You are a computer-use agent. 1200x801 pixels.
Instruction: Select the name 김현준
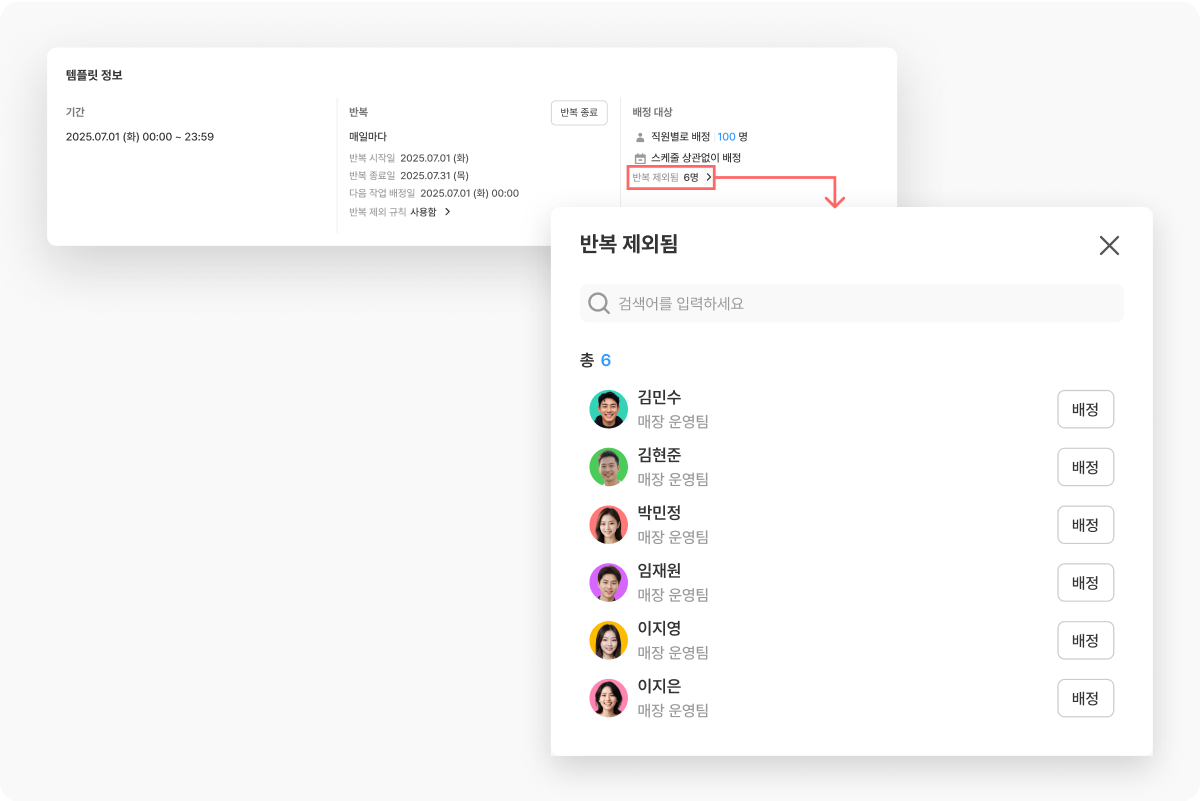click(x=660, y=456)
